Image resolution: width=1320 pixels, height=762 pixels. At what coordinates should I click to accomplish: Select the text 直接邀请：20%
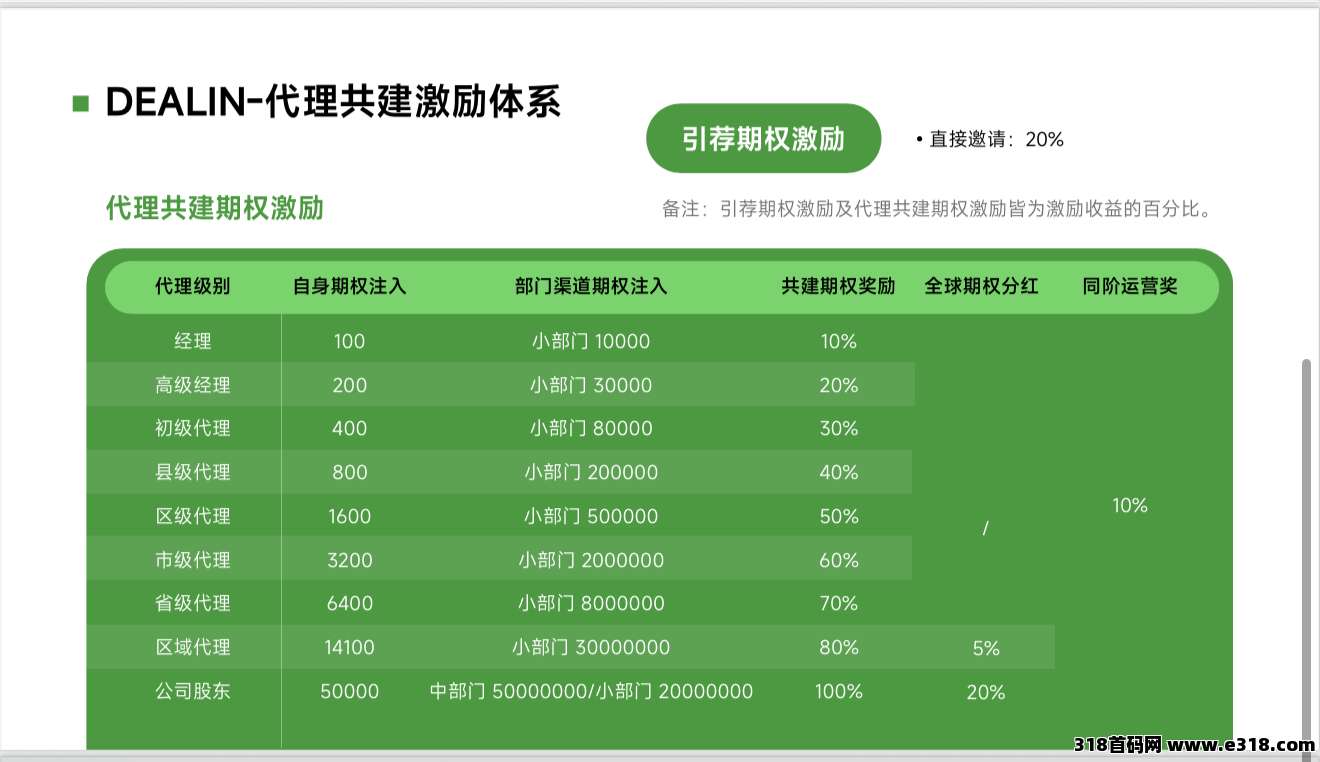click(996, 140)
